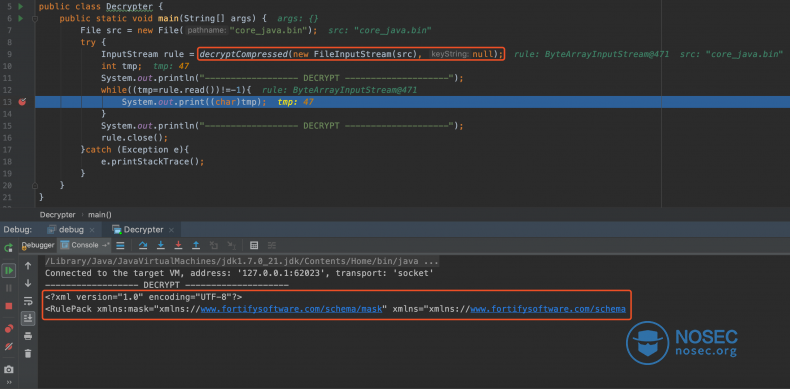Run main method via gutter arrow

[21, 19]
